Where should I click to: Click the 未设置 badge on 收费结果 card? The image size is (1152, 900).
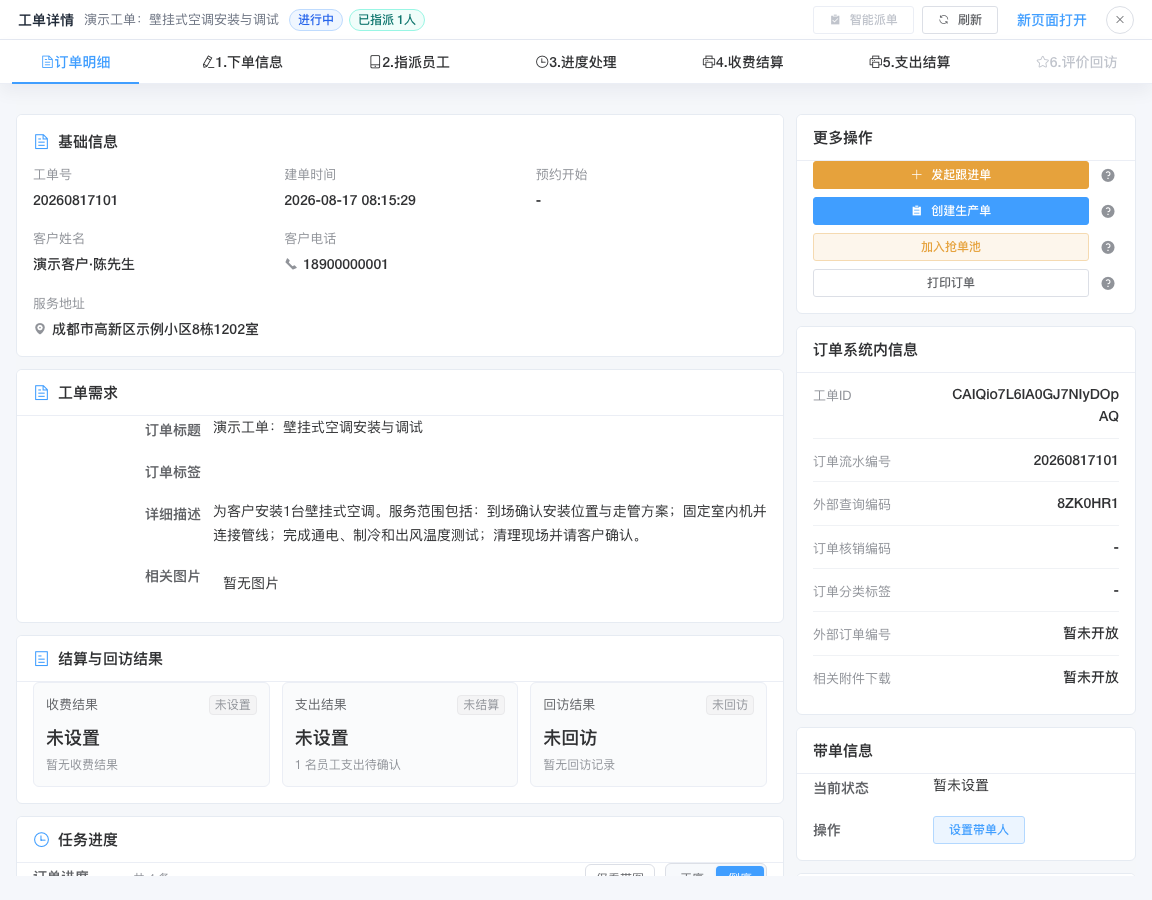(x=233, y=705)
